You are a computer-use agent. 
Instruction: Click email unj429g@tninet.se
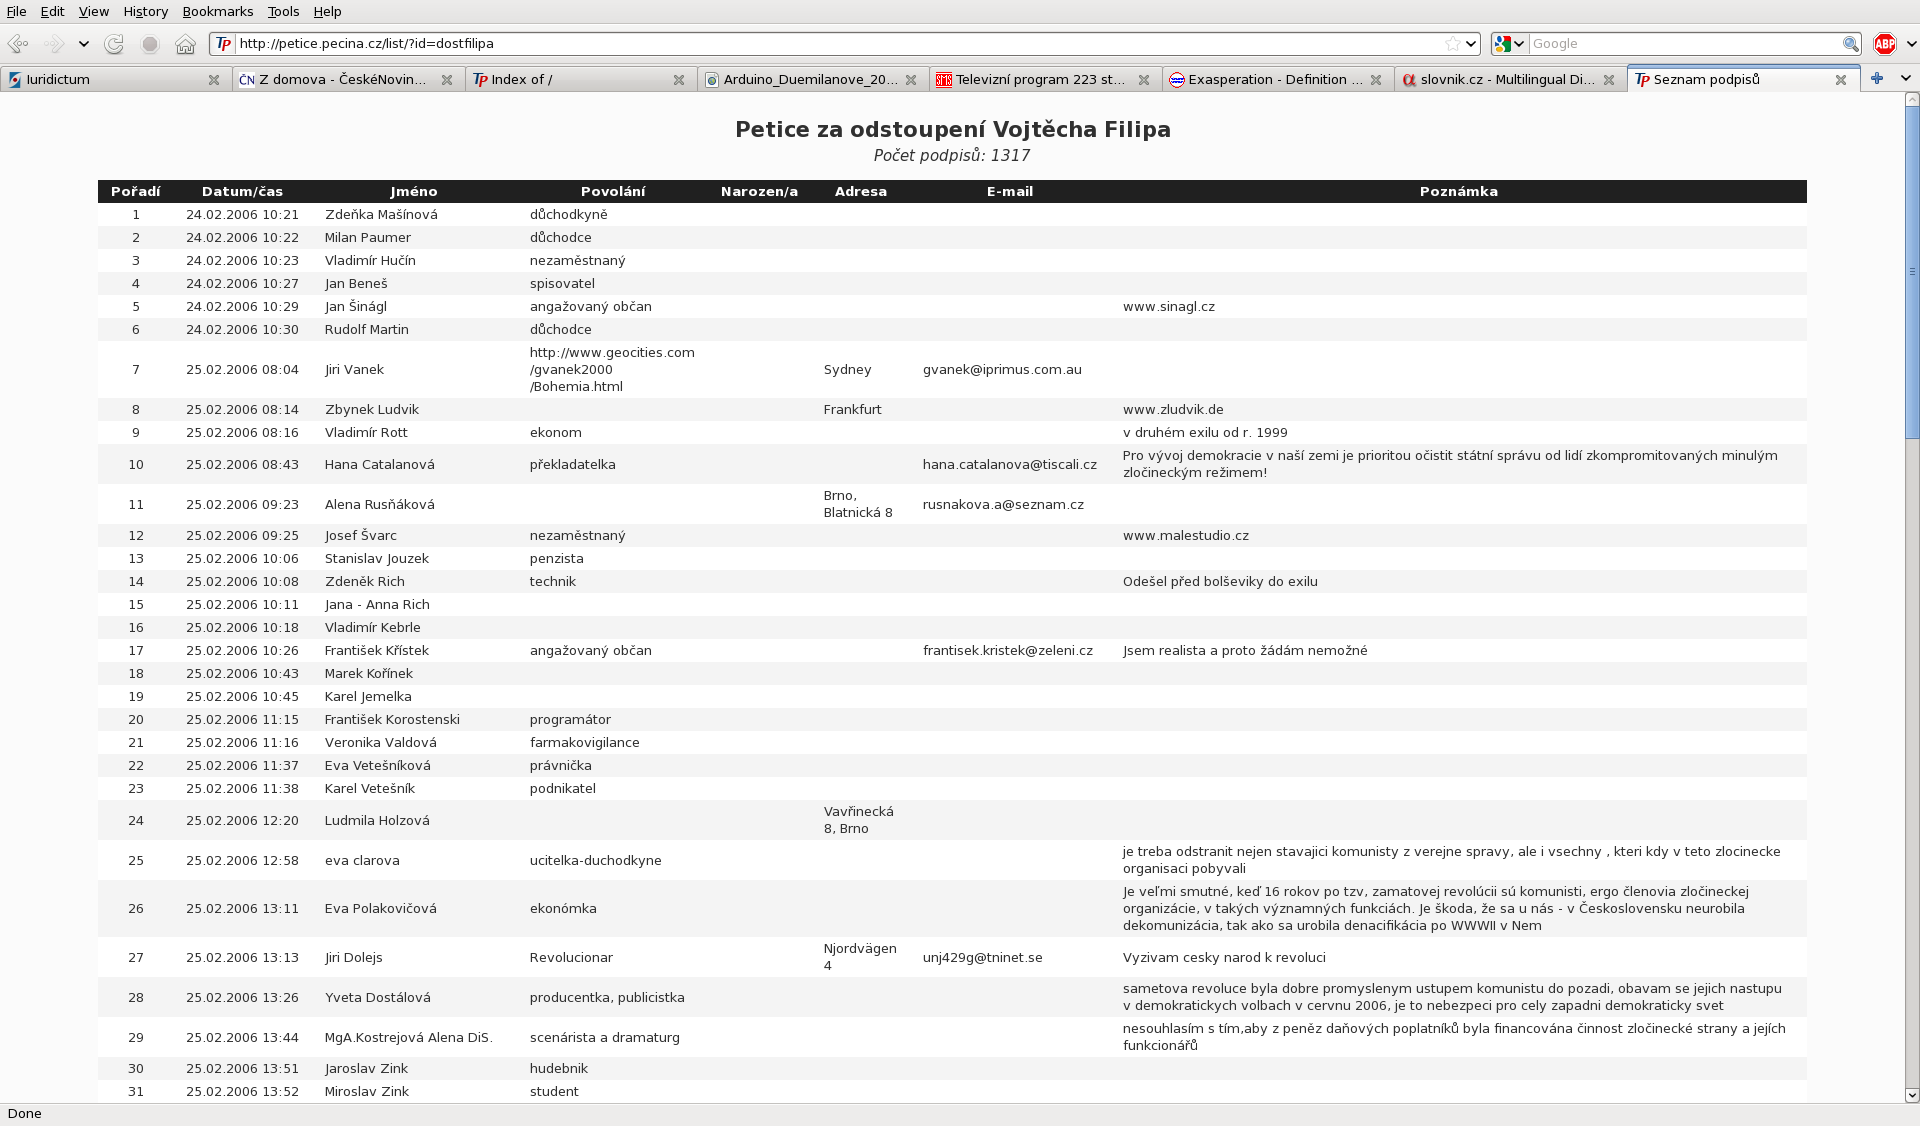(x=982, y=958)
